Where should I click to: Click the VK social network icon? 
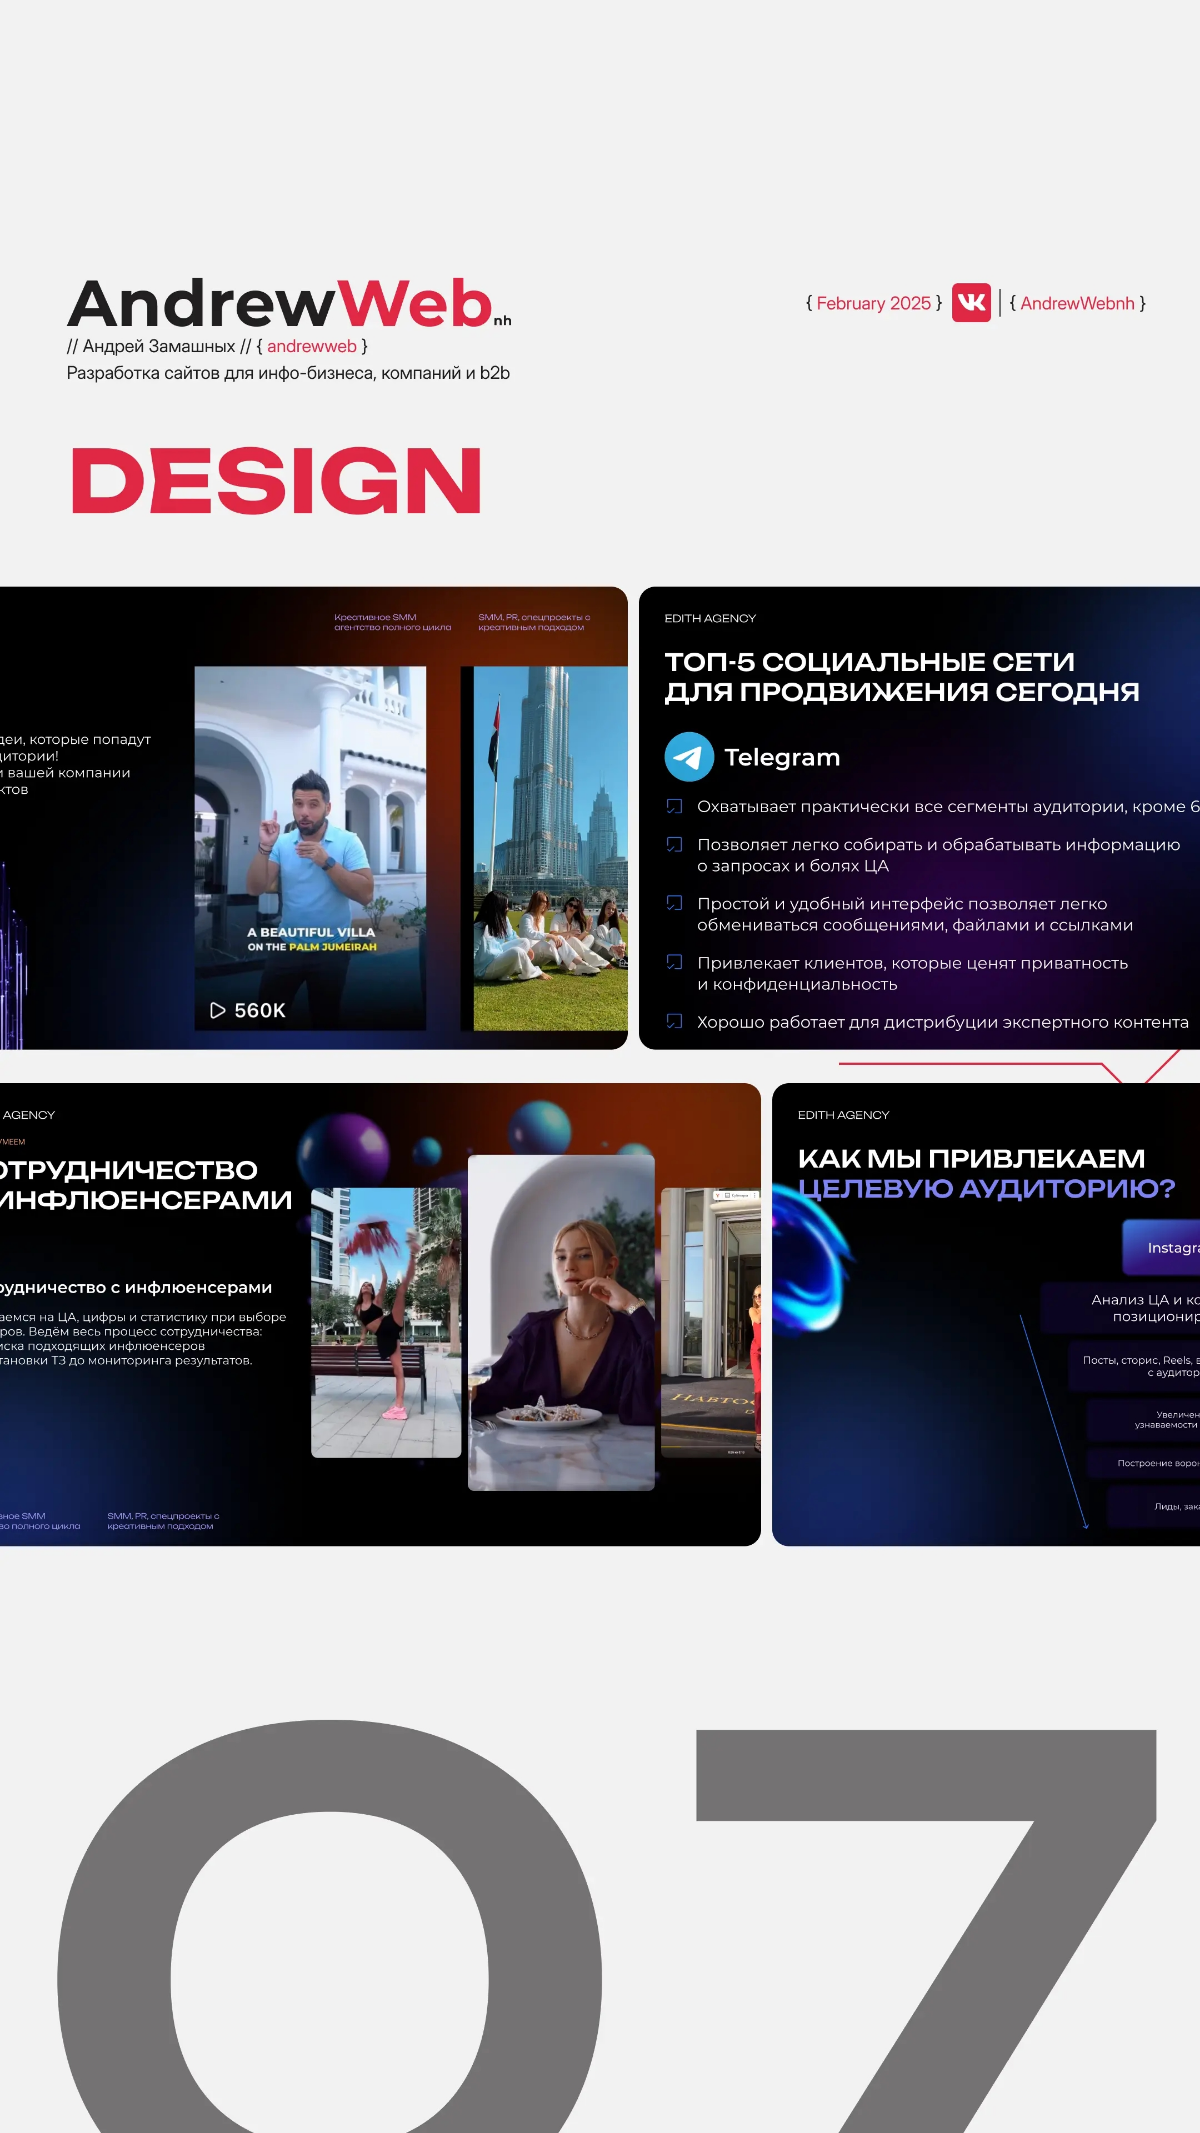pos(971,302)
